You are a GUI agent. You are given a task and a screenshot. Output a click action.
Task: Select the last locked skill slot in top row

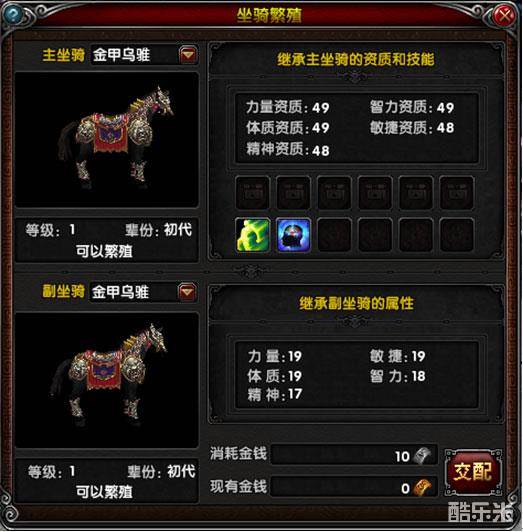coord(456,192)
